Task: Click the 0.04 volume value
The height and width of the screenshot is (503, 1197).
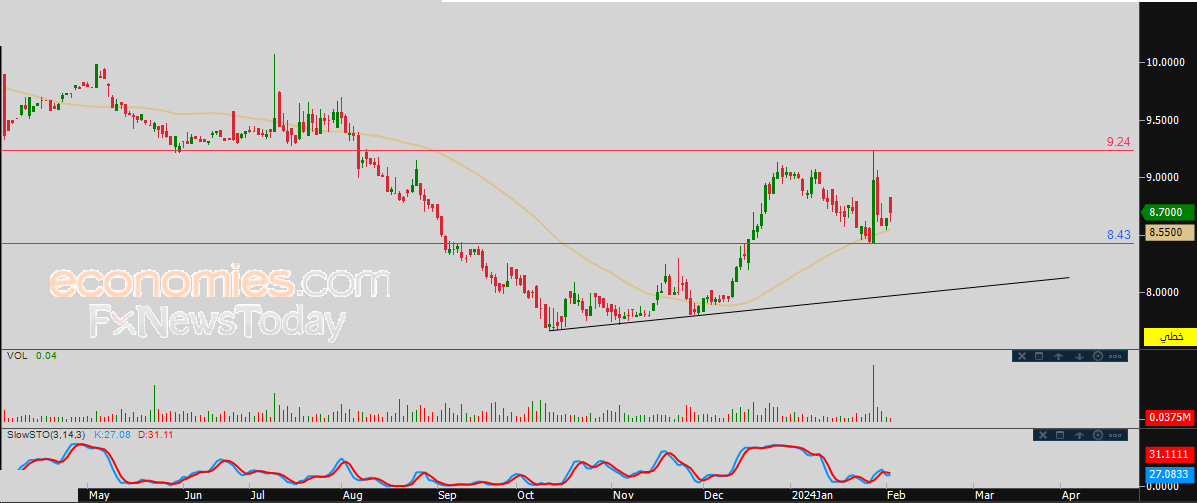Action: (x=45, y=356)
